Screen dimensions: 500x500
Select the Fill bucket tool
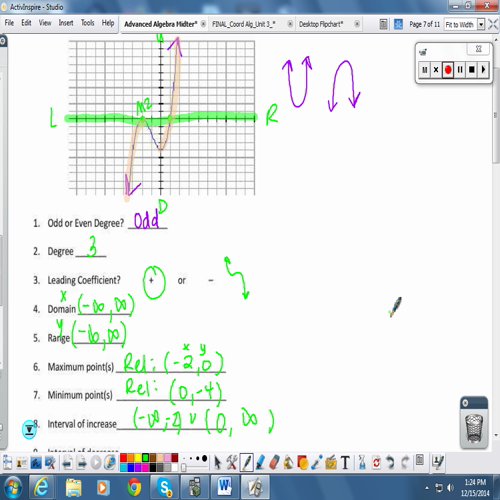click(289, 463)
